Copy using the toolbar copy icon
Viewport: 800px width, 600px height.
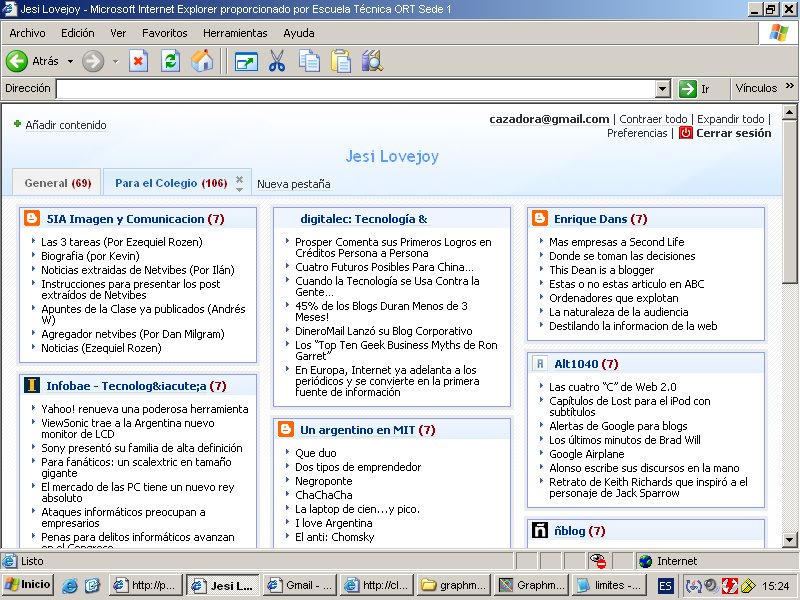pyautogui.click(x=309, y=61)
